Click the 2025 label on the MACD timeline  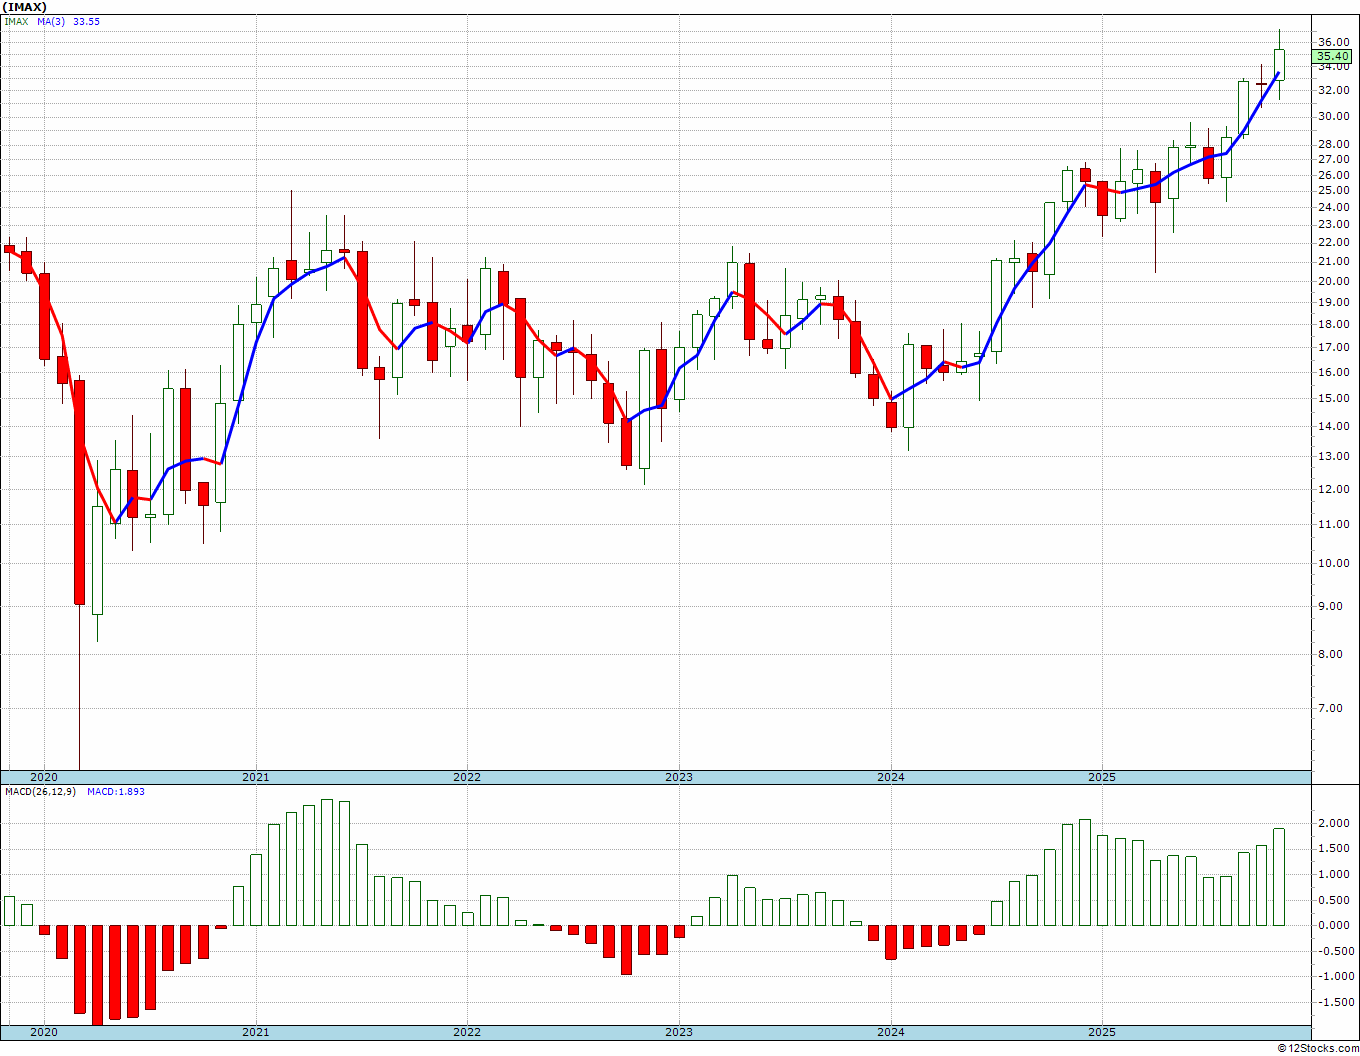[x=1102, y=1032]
